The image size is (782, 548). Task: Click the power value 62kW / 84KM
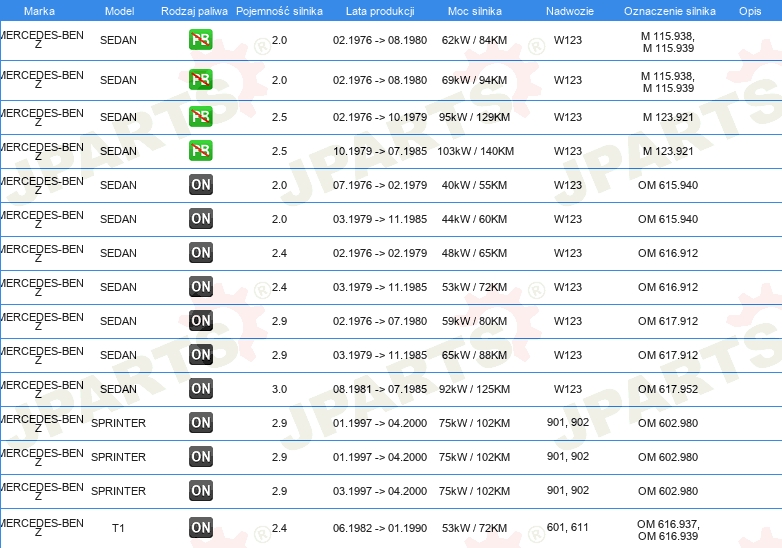pyautogui.click(x=474, y=40)
